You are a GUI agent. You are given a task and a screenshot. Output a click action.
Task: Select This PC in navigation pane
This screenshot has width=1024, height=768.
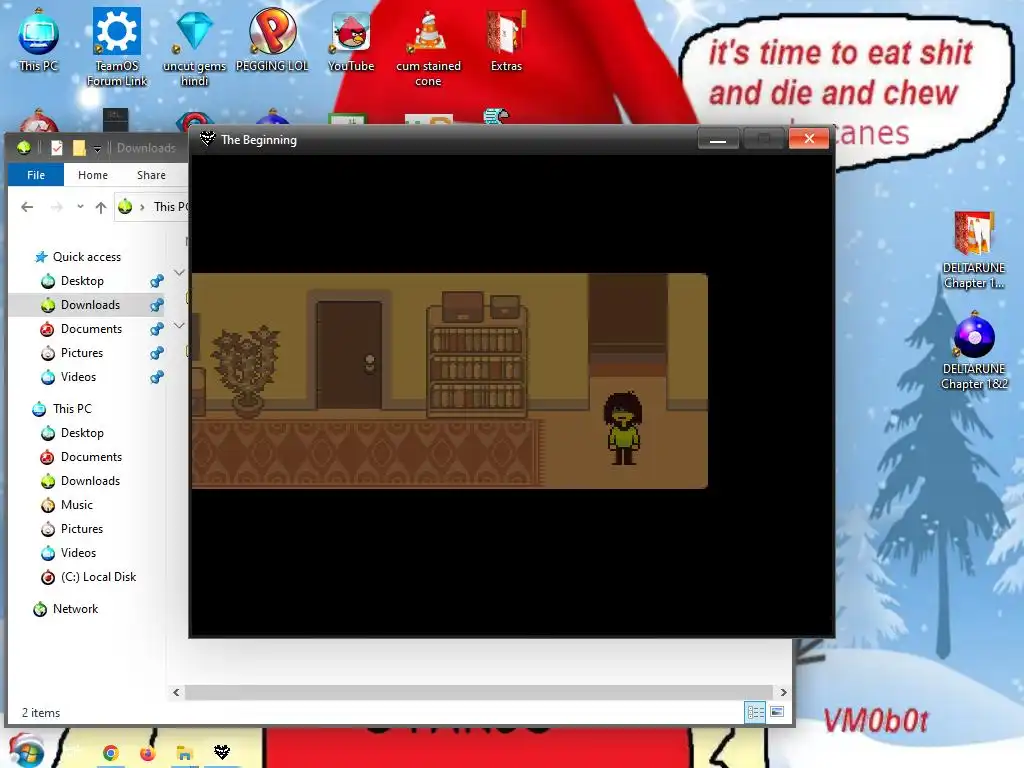63,409
